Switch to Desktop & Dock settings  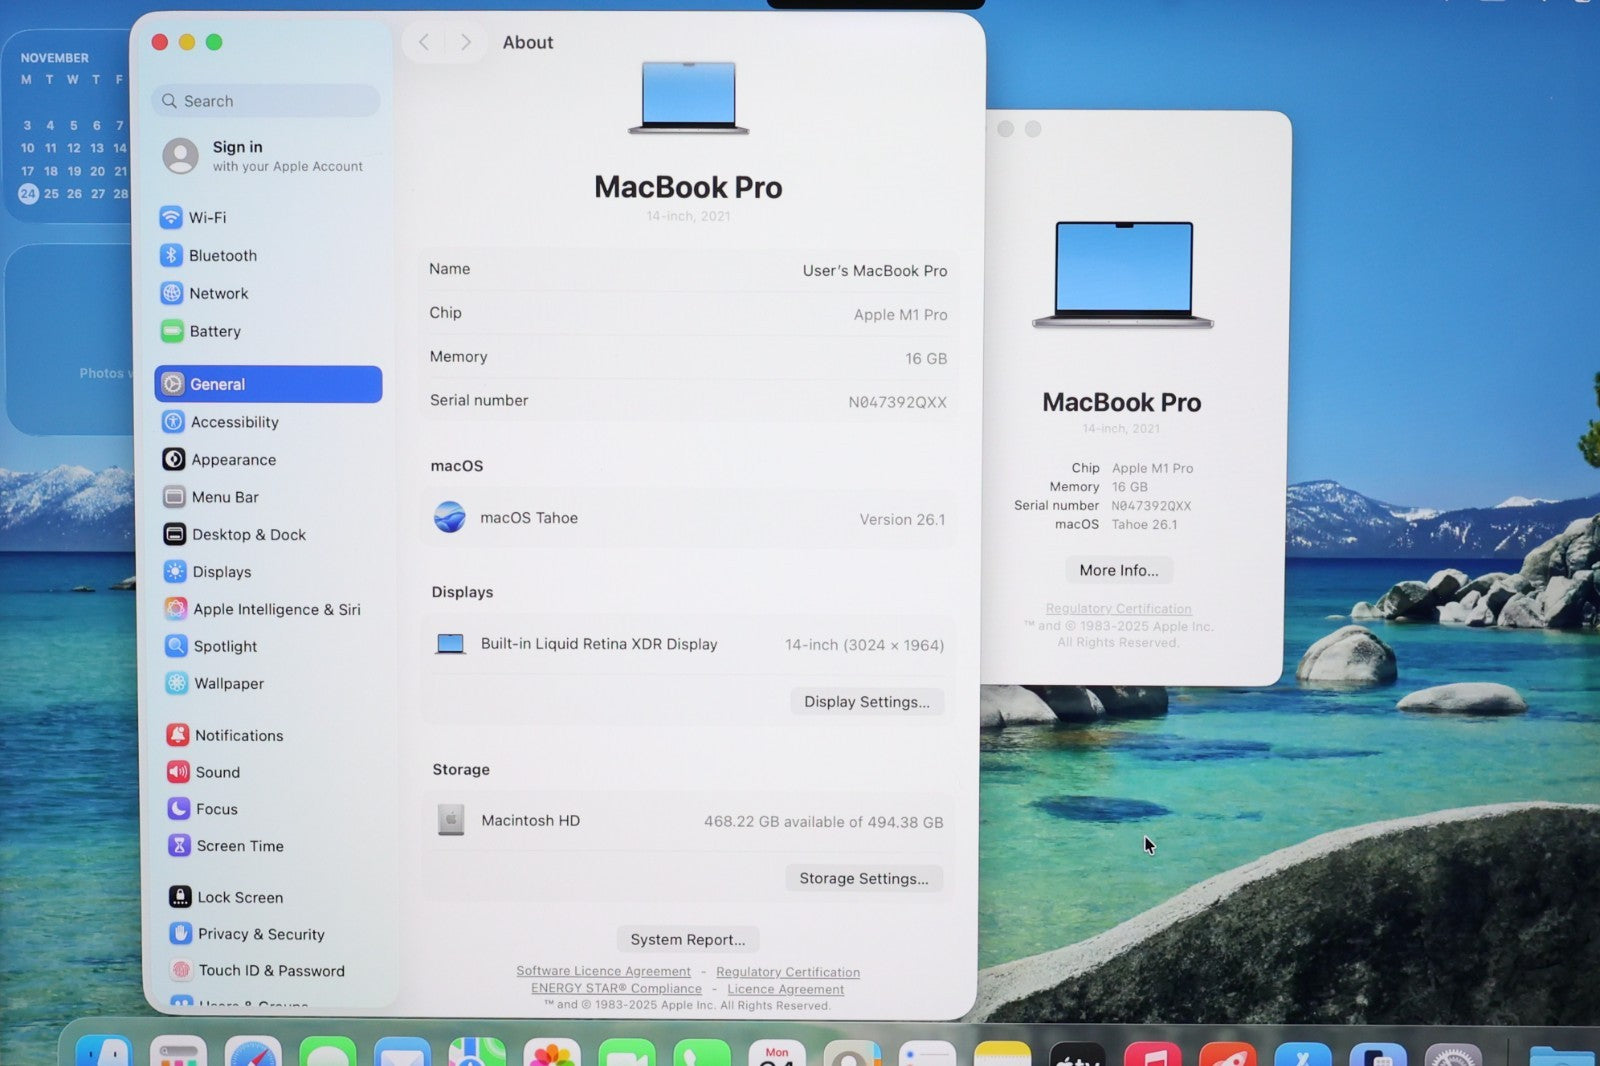(x=248, y=534)
